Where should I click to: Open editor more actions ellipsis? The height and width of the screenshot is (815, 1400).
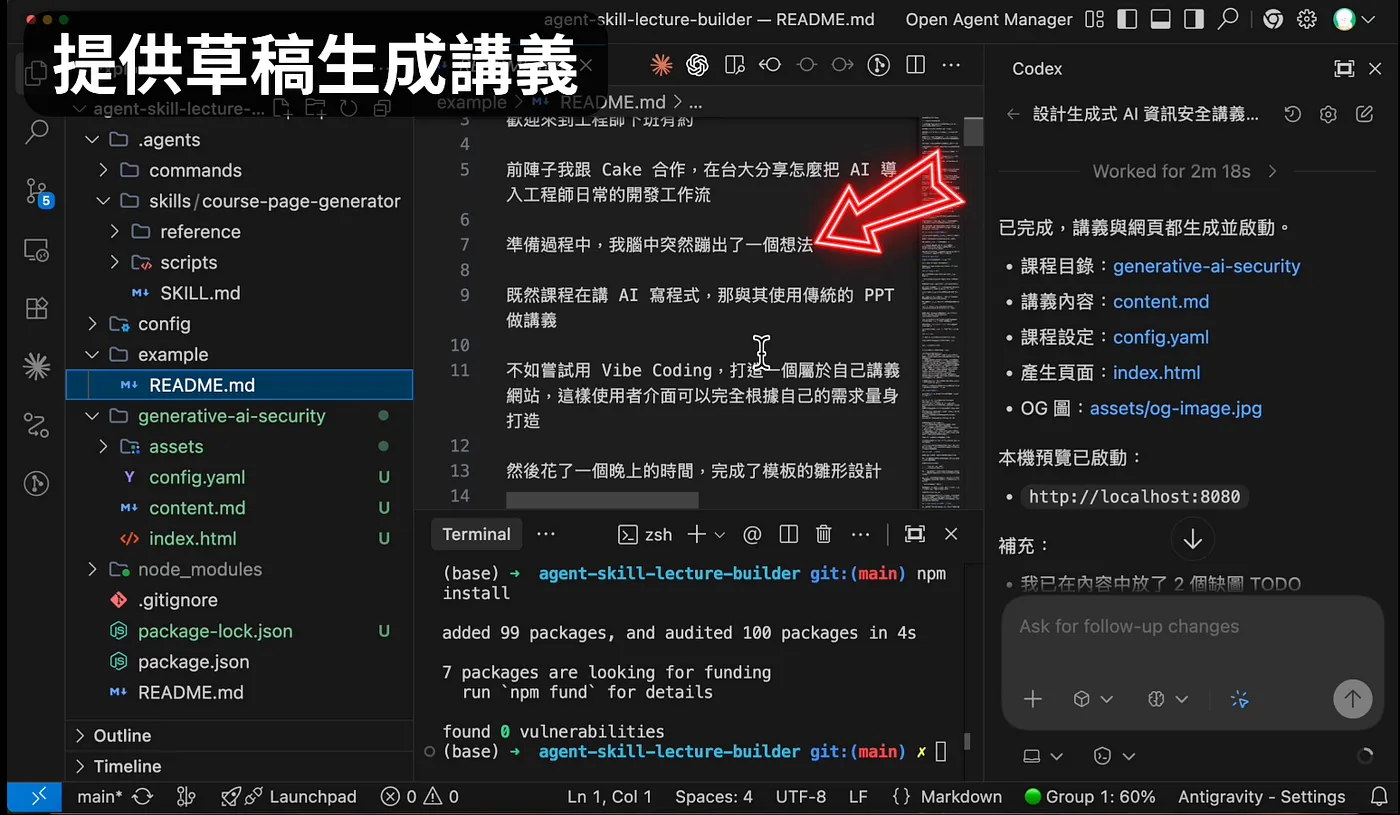(x=951, y=65)
